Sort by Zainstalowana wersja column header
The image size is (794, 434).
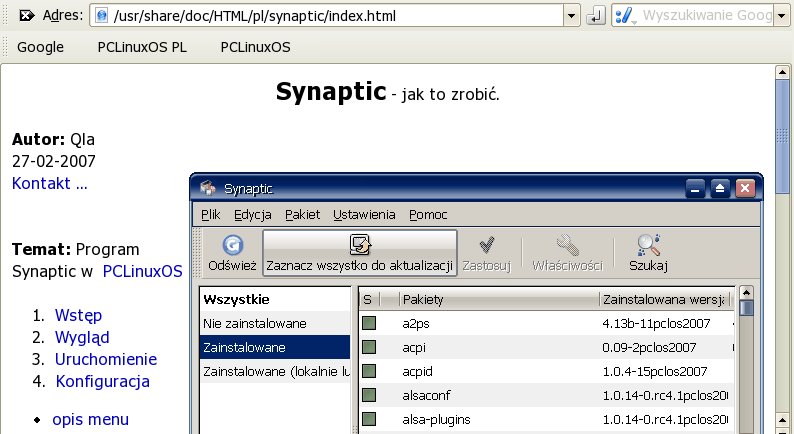click(664, 299)
